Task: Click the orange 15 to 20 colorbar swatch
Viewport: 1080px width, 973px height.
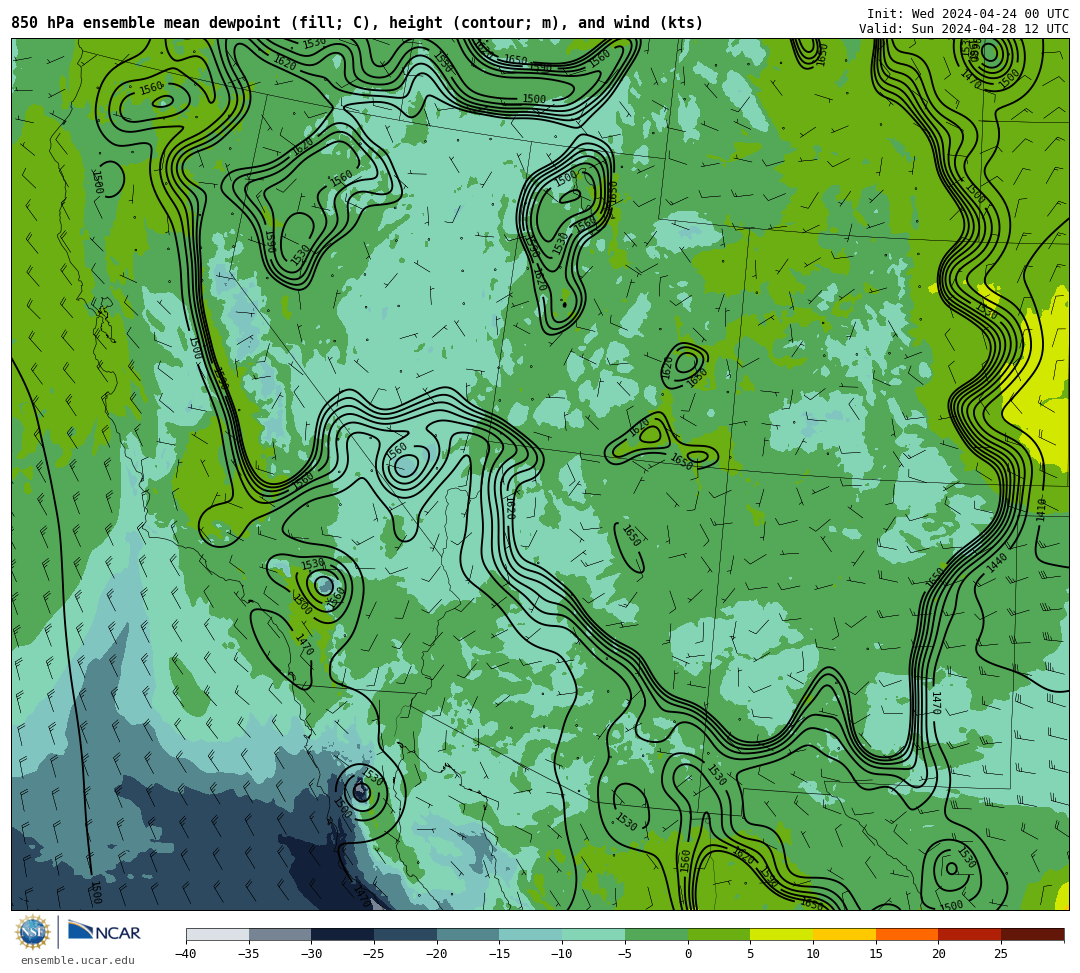Action: 907,934
